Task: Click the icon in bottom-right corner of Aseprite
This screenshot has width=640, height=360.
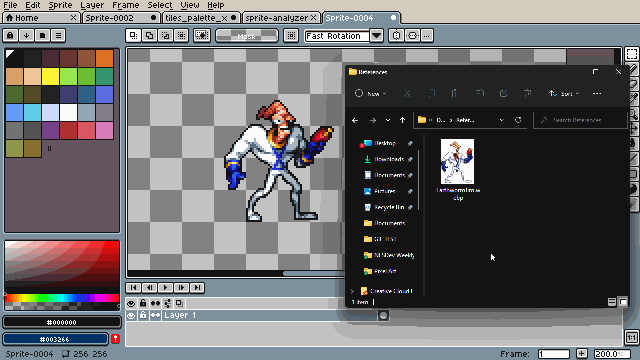Action: coord(631,338)
